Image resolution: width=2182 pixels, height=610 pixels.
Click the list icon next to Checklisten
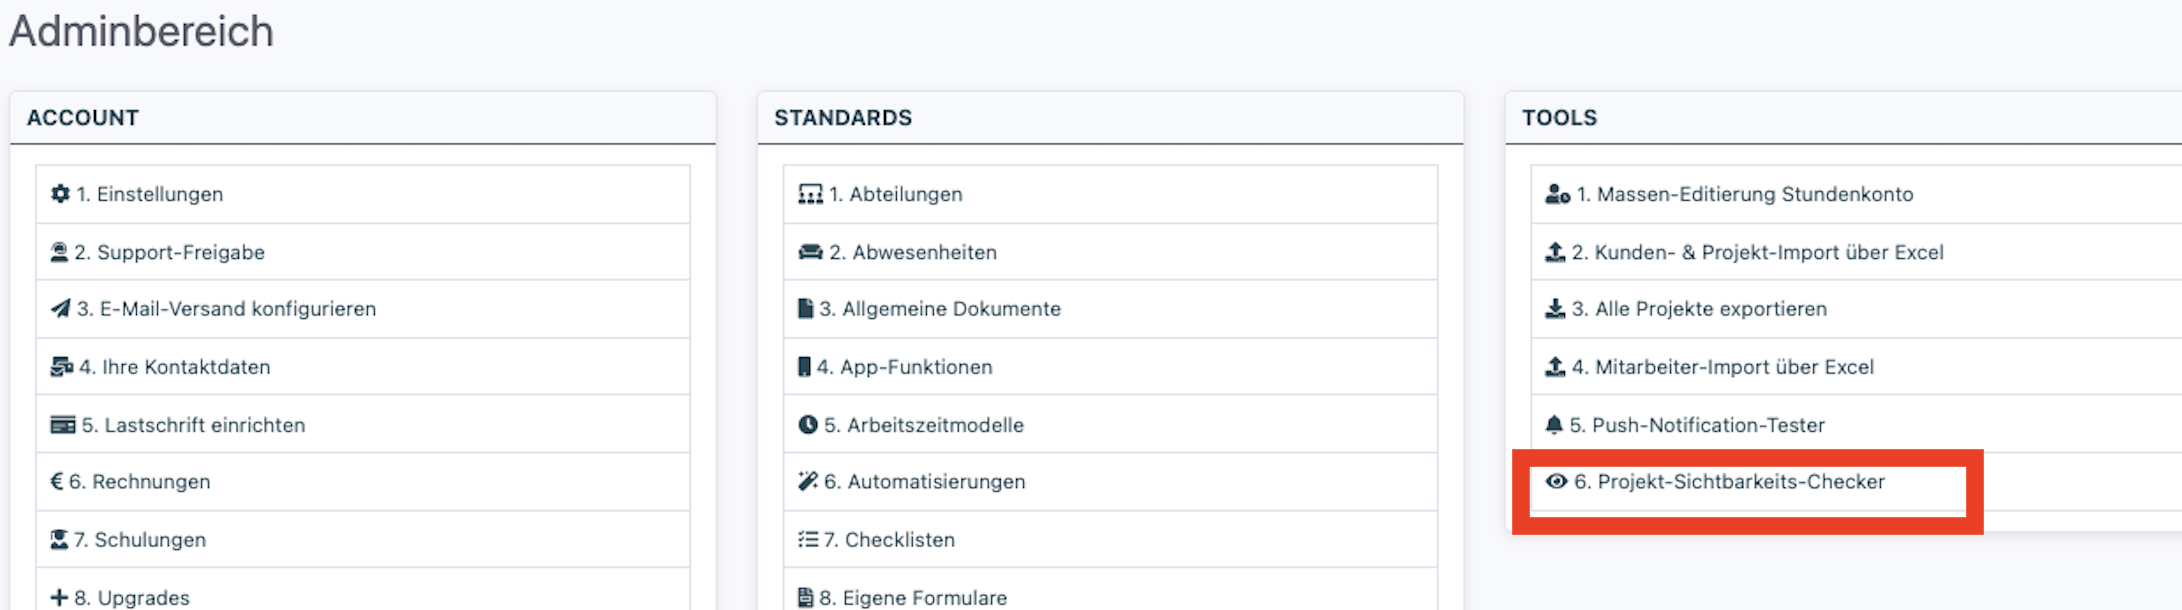pos(808,540)
